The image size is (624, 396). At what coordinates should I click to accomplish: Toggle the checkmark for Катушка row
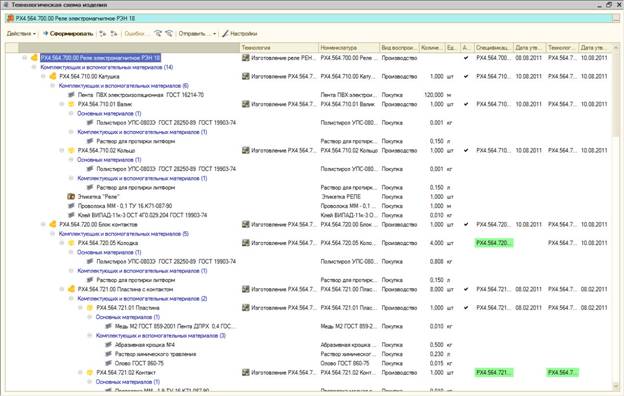[x=466, y=76]
